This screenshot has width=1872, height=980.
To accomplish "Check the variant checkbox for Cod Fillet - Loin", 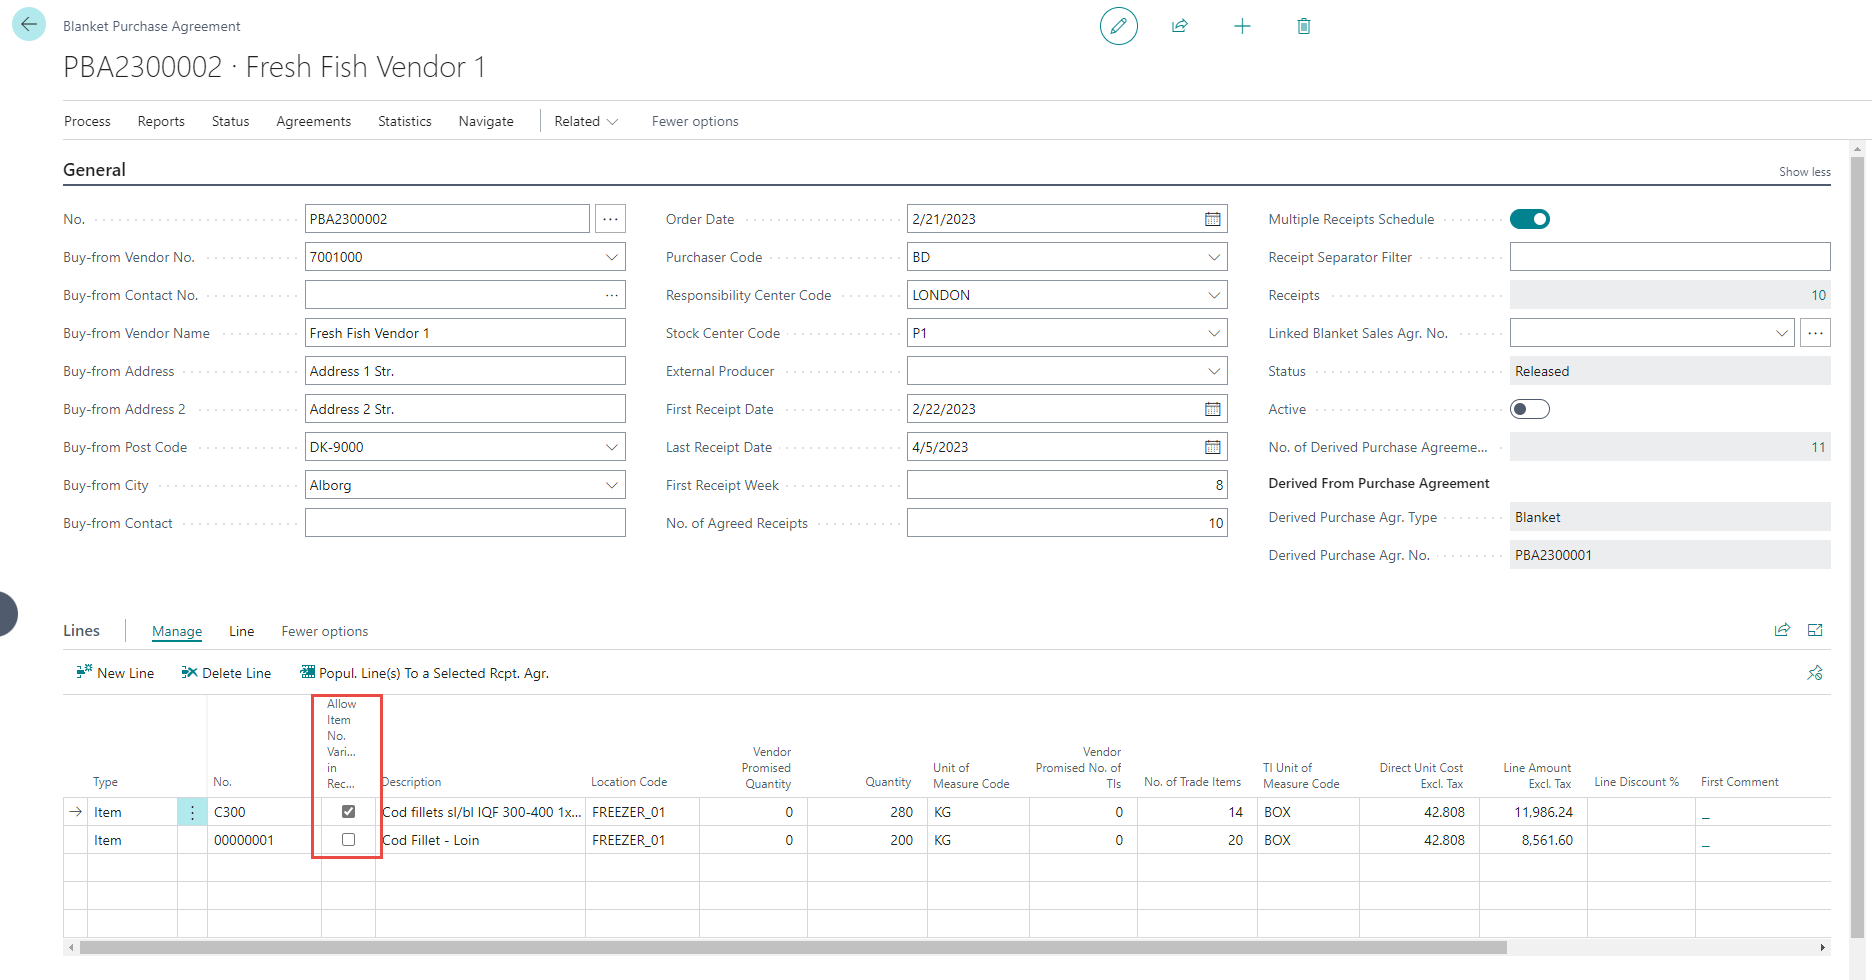I will pyautogui.click(x=348, y=840).
